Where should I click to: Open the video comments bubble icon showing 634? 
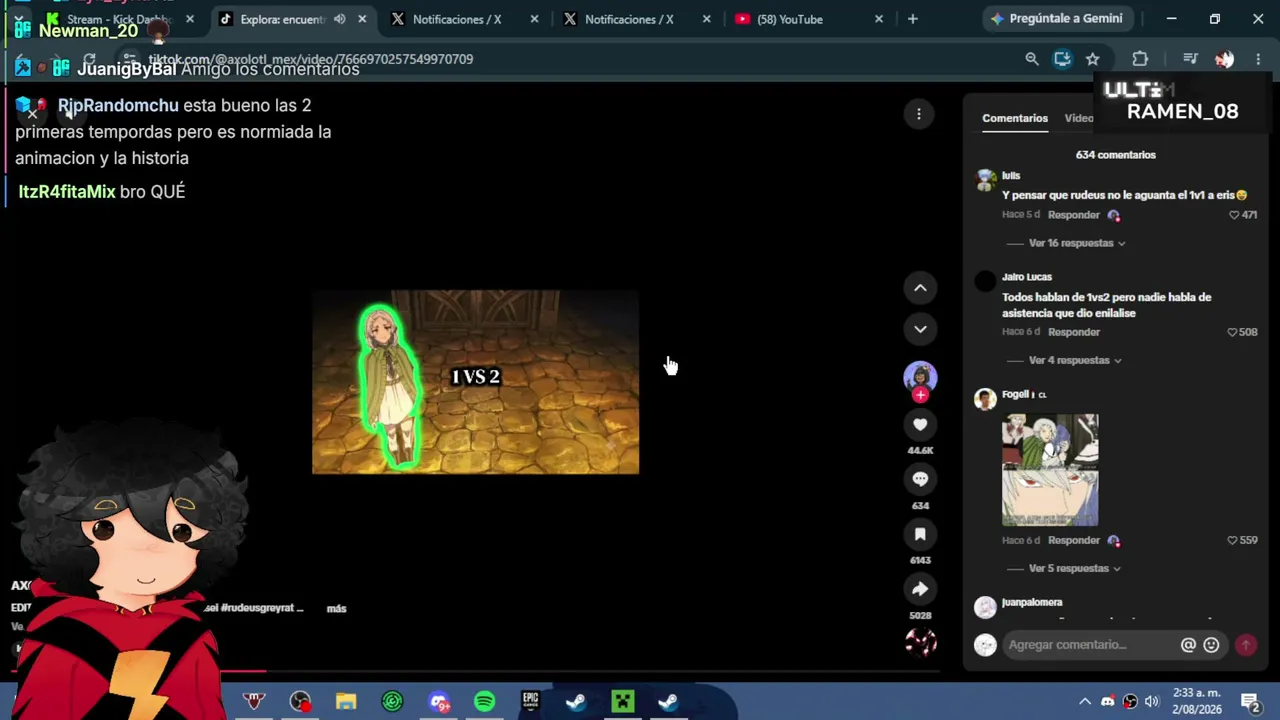(920, 479)
